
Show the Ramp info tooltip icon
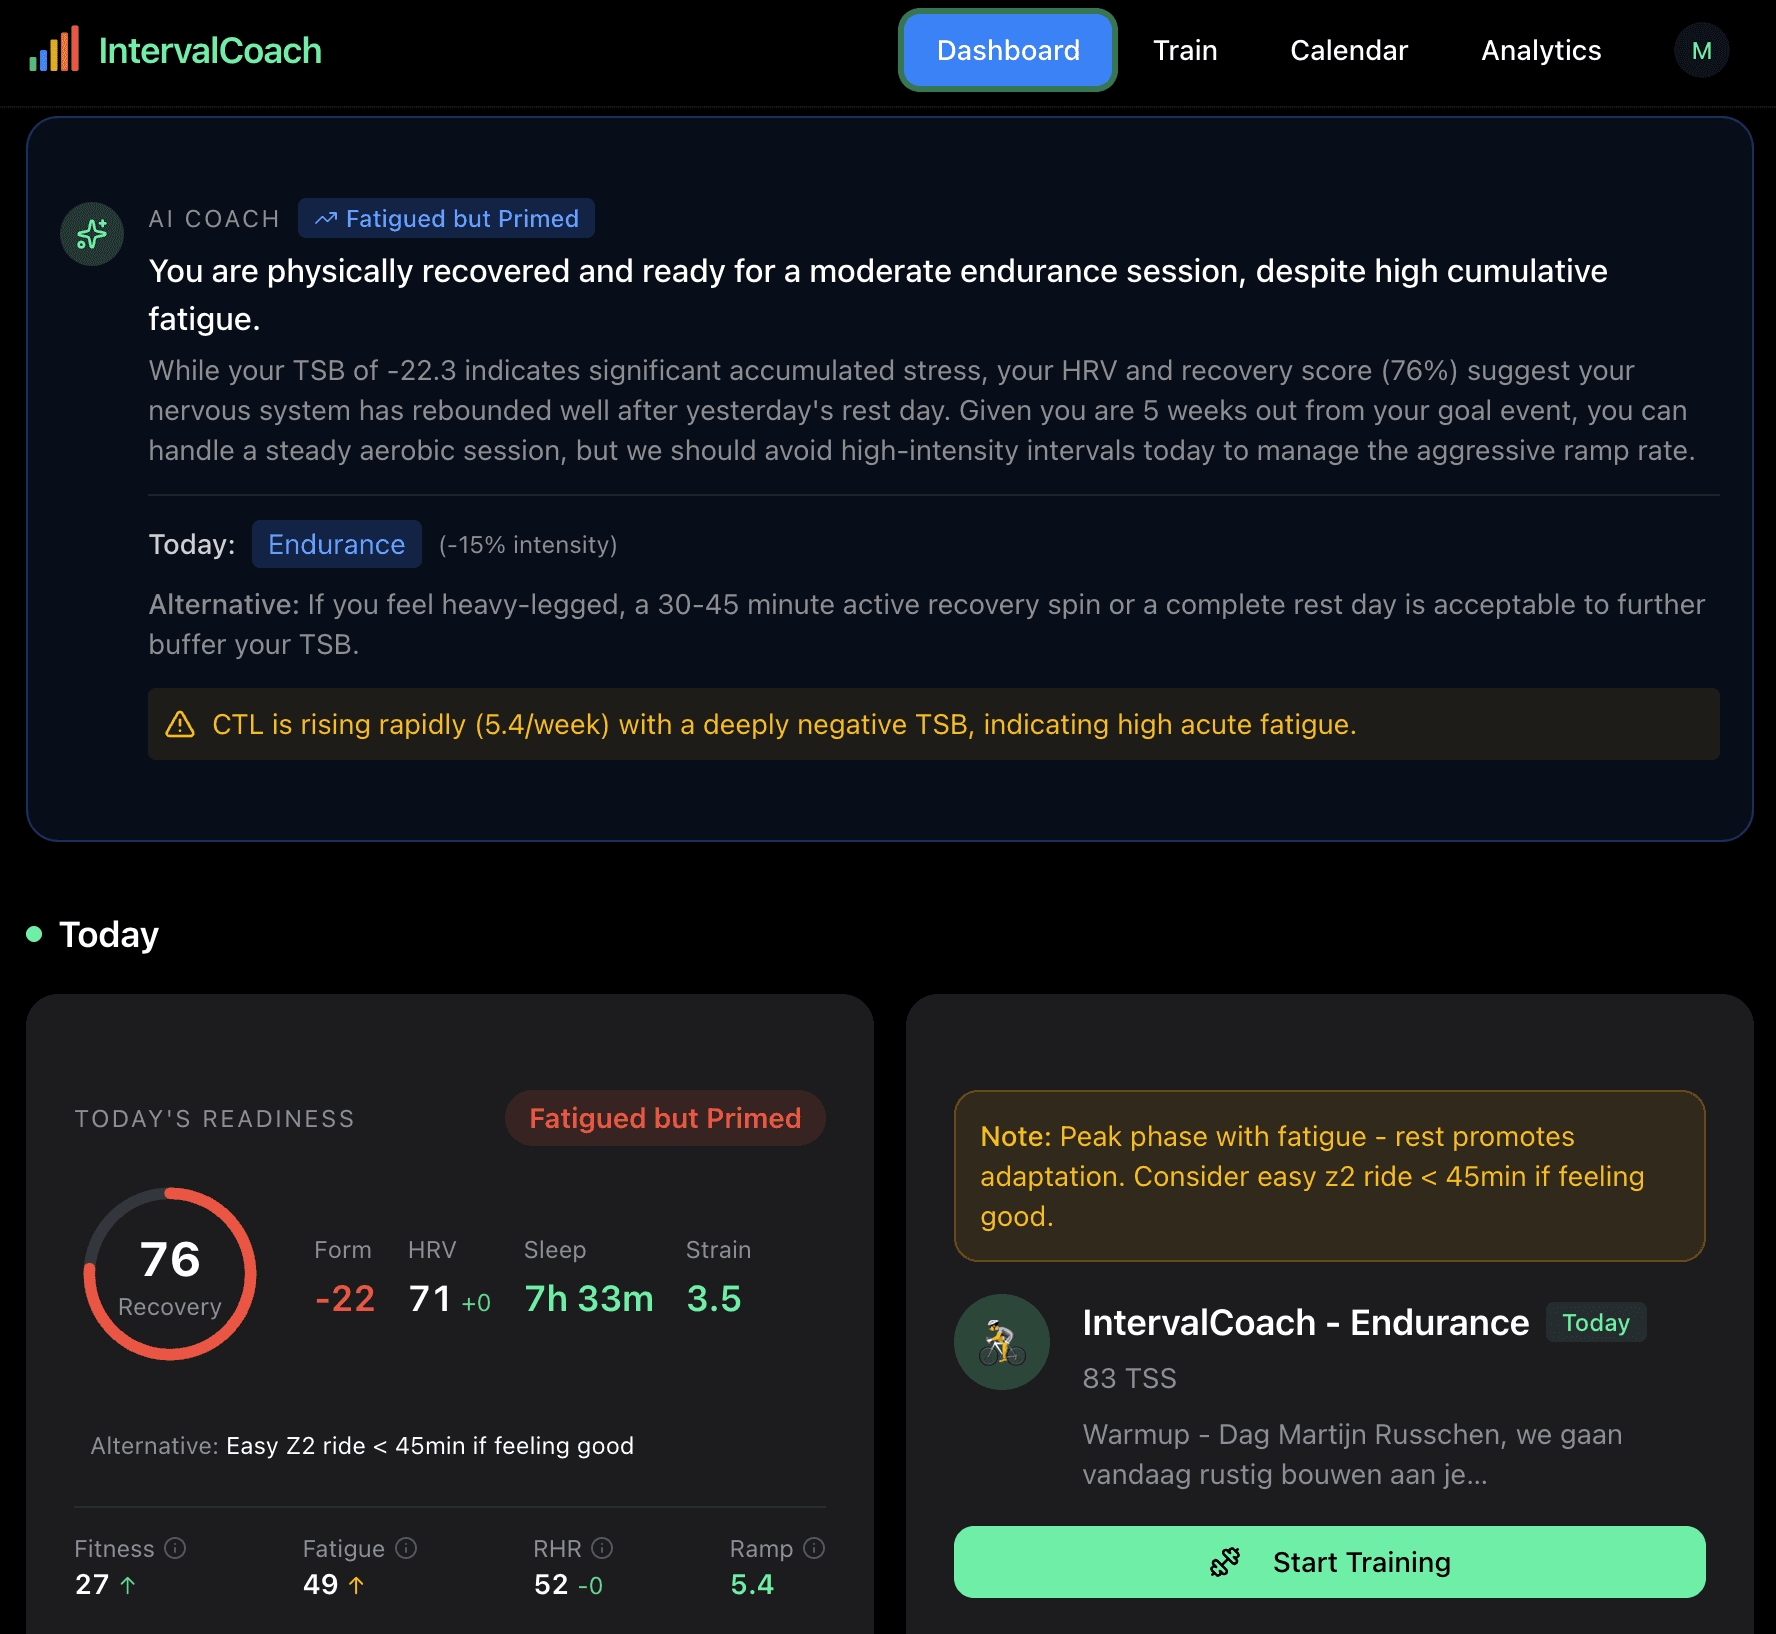pos(814,1548)
